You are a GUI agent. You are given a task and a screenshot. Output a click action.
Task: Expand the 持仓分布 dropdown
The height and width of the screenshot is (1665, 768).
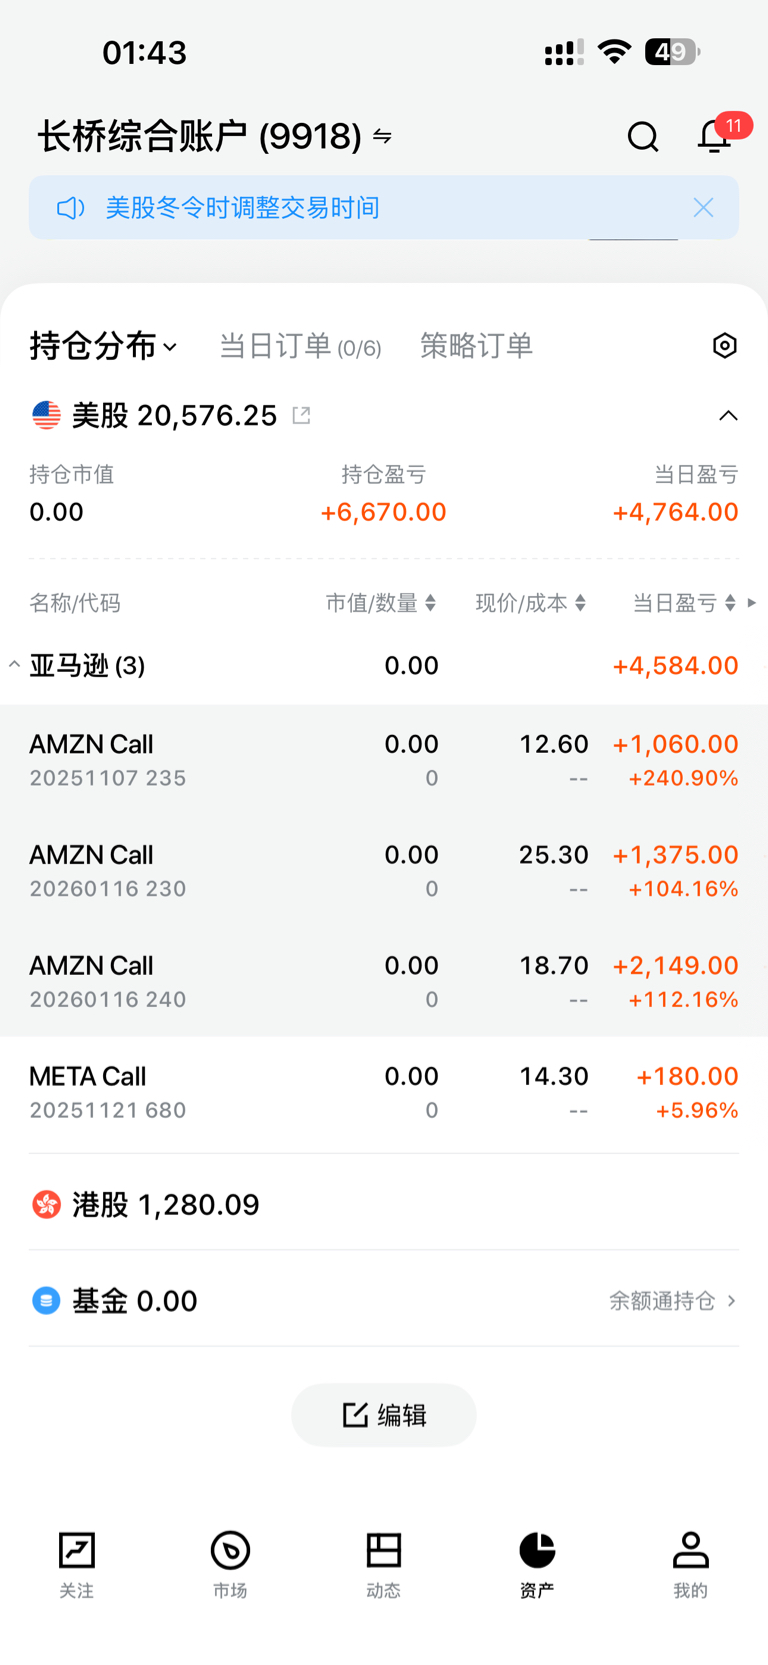pos(103,346)
